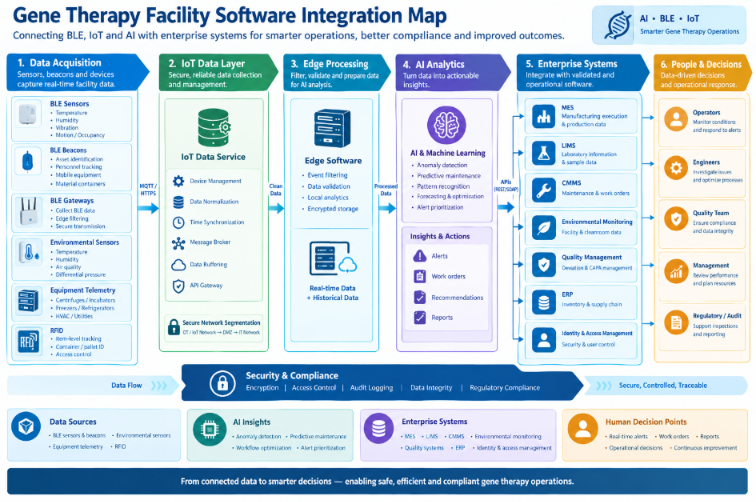
Task: Click the Alerts warning triangle icon
Action: click(x=420, y=256)
